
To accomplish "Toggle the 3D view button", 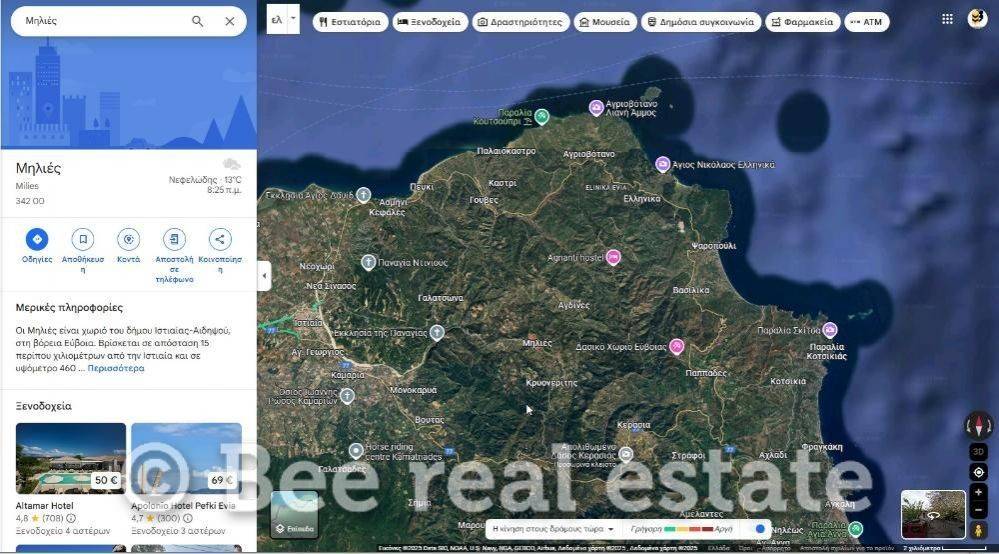I will click(x=978, y=451).
